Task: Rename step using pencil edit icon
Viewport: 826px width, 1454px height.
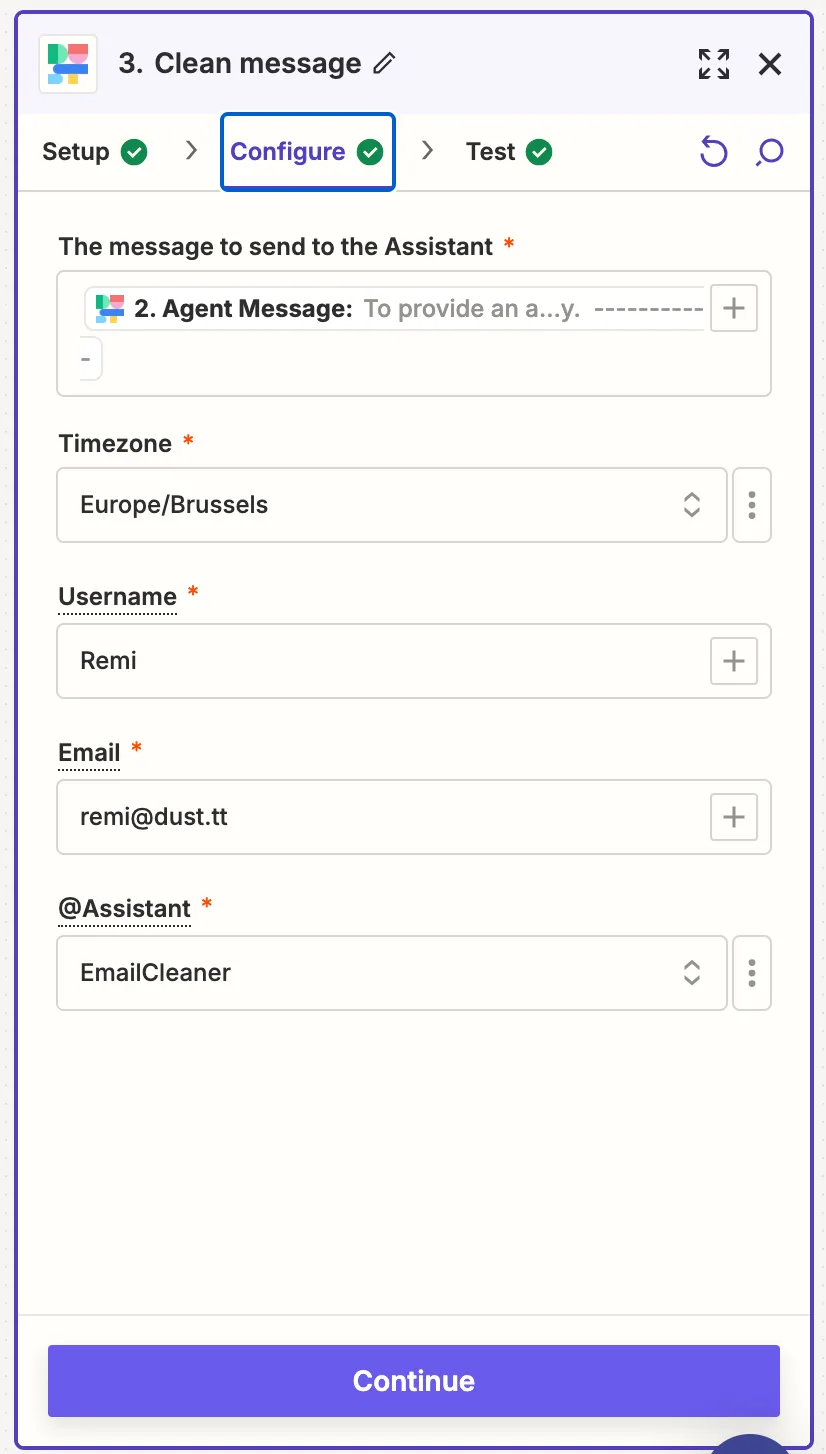Action: 384,64
